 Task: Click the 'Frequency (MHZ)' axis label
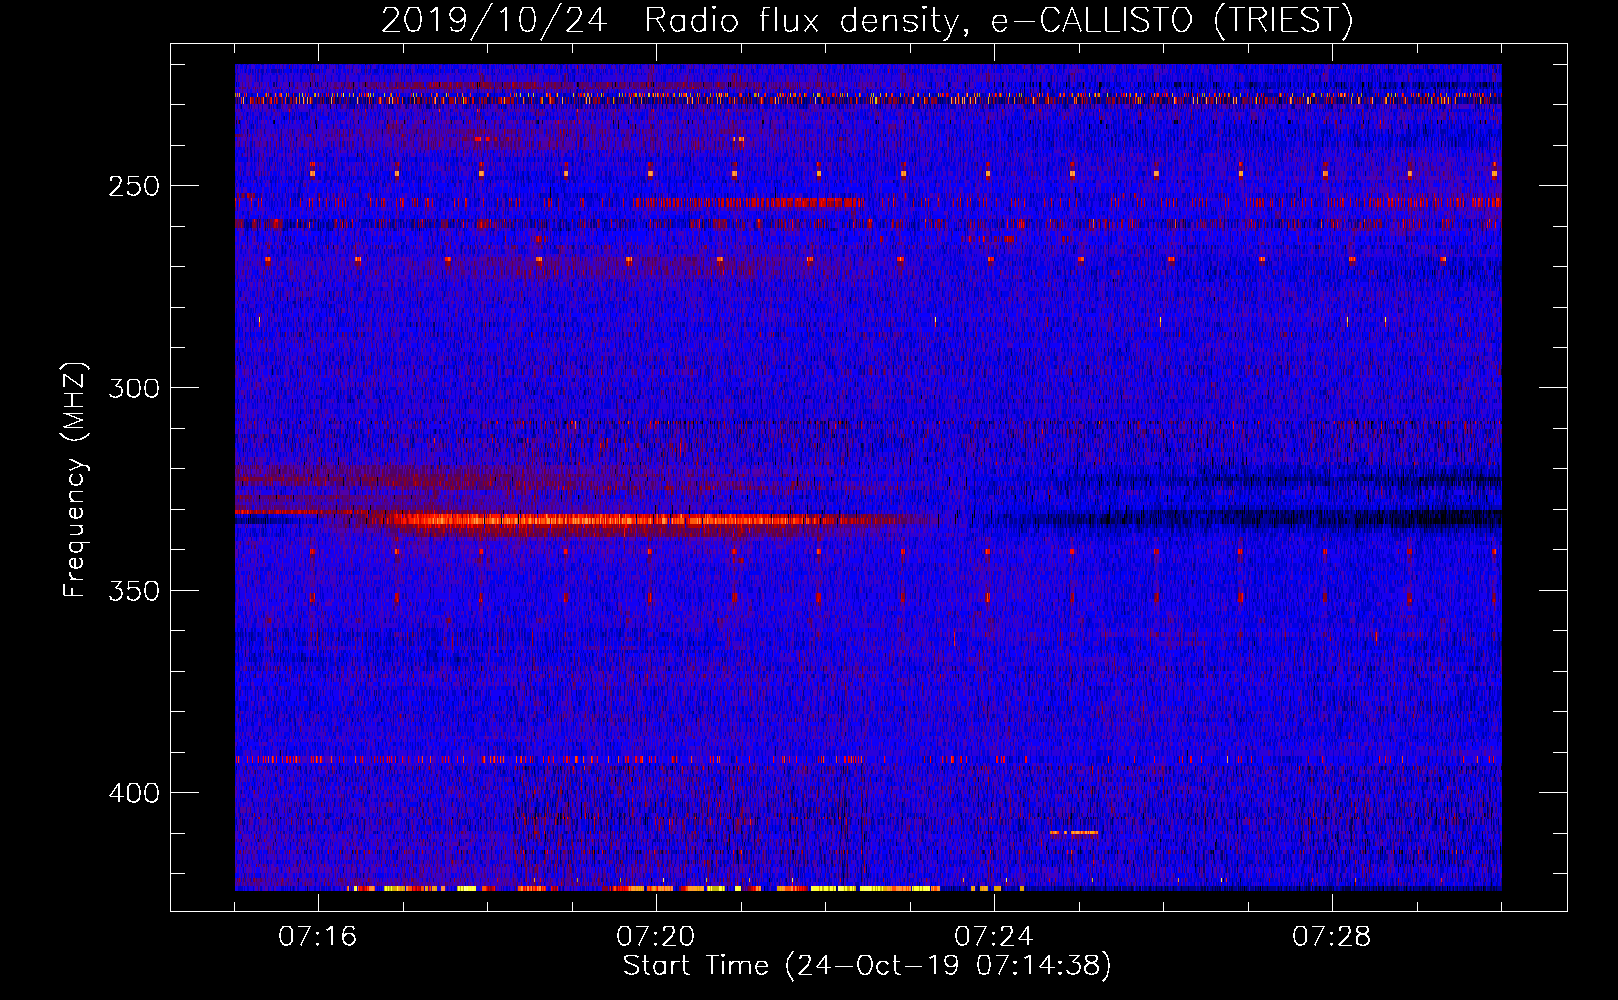click(x=75, y=480)
